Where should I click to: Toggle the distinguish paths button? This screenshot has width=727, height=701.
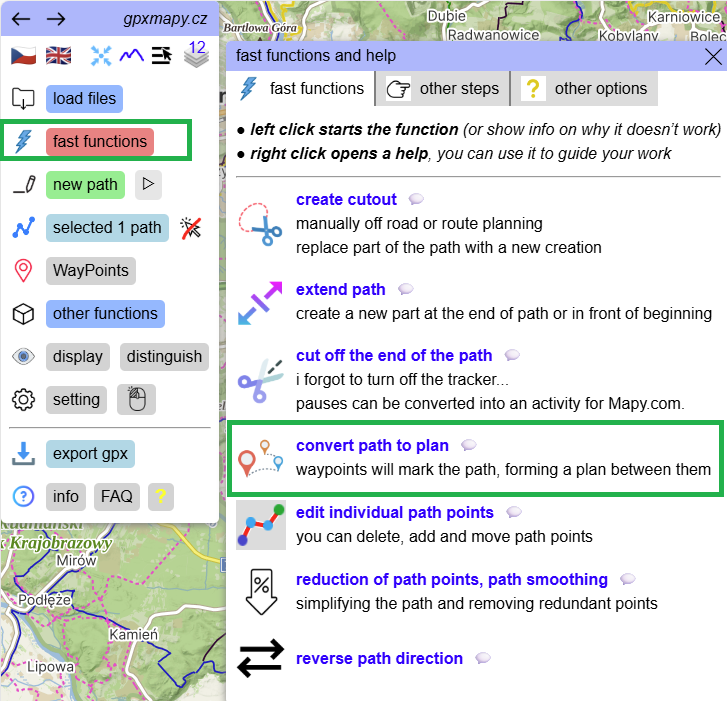(x=164, y=357)
